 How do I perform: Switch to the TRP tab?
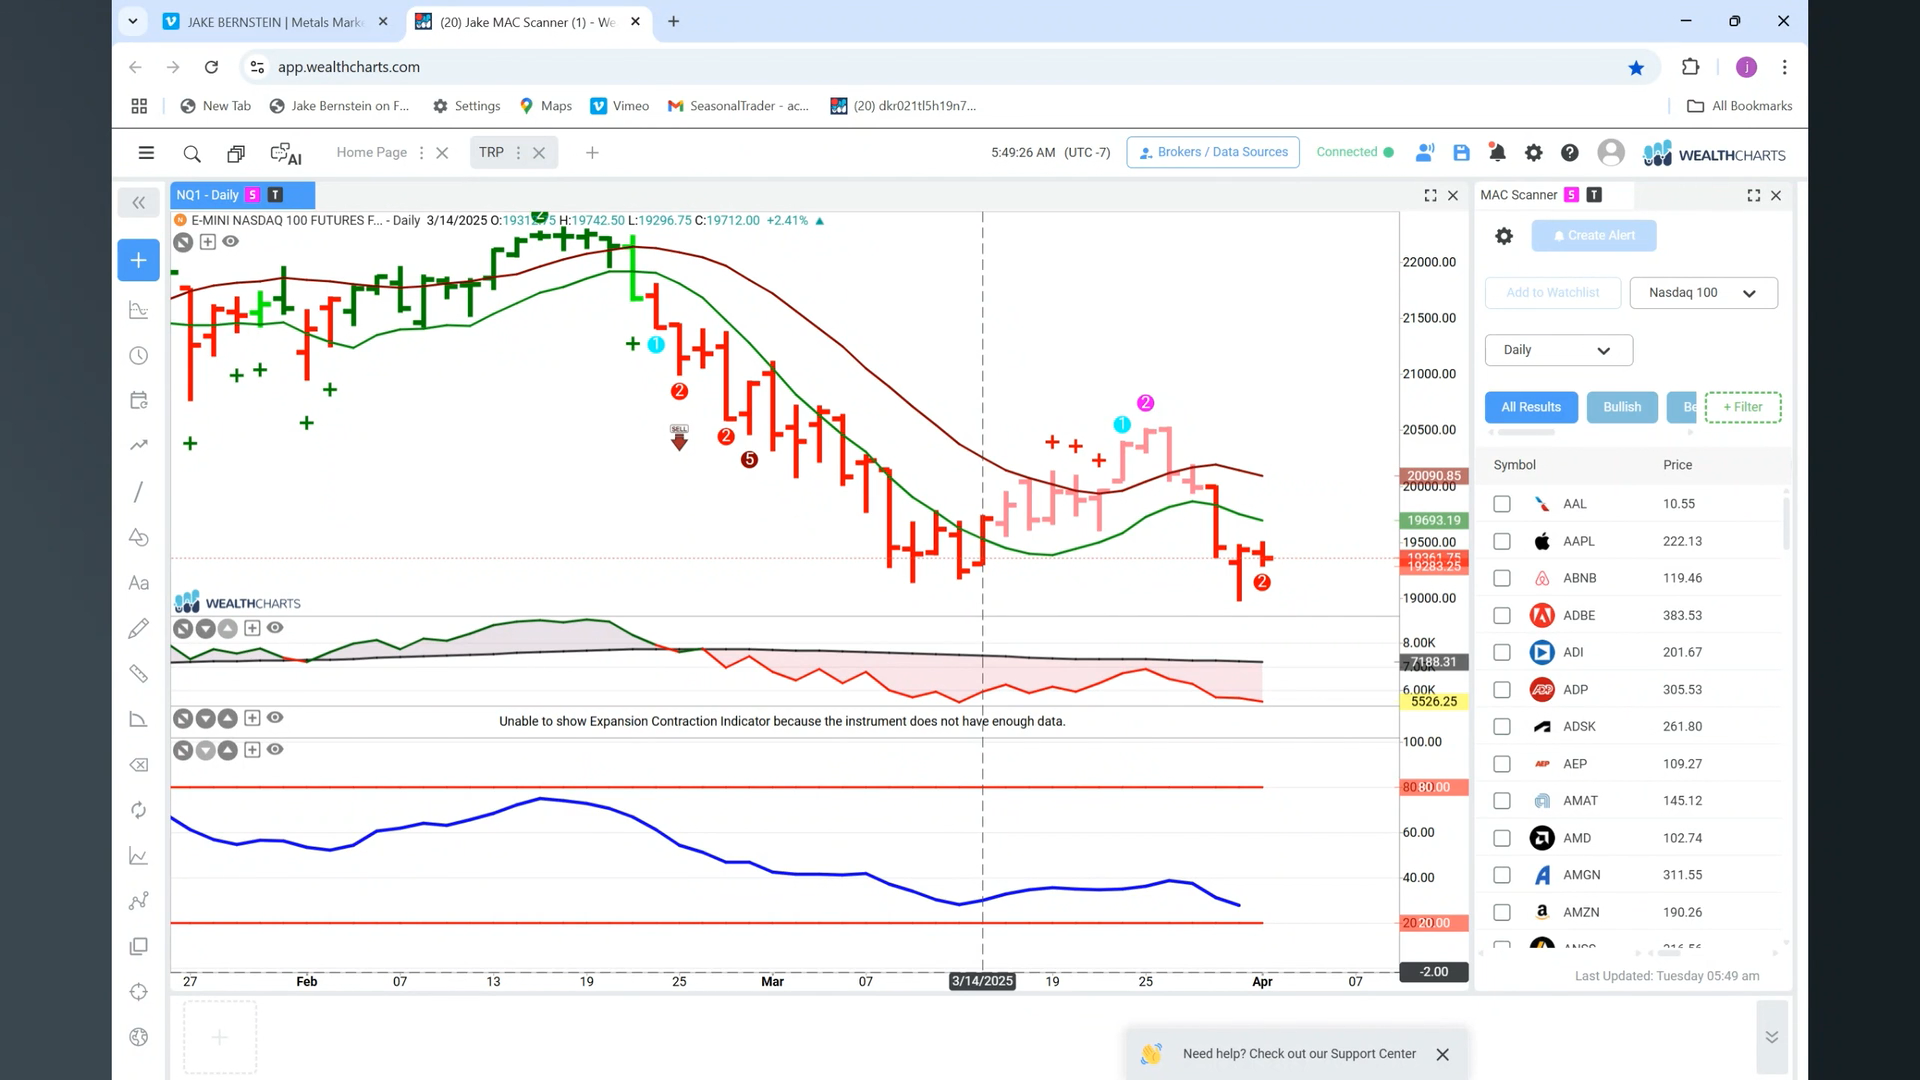(491, 152)
